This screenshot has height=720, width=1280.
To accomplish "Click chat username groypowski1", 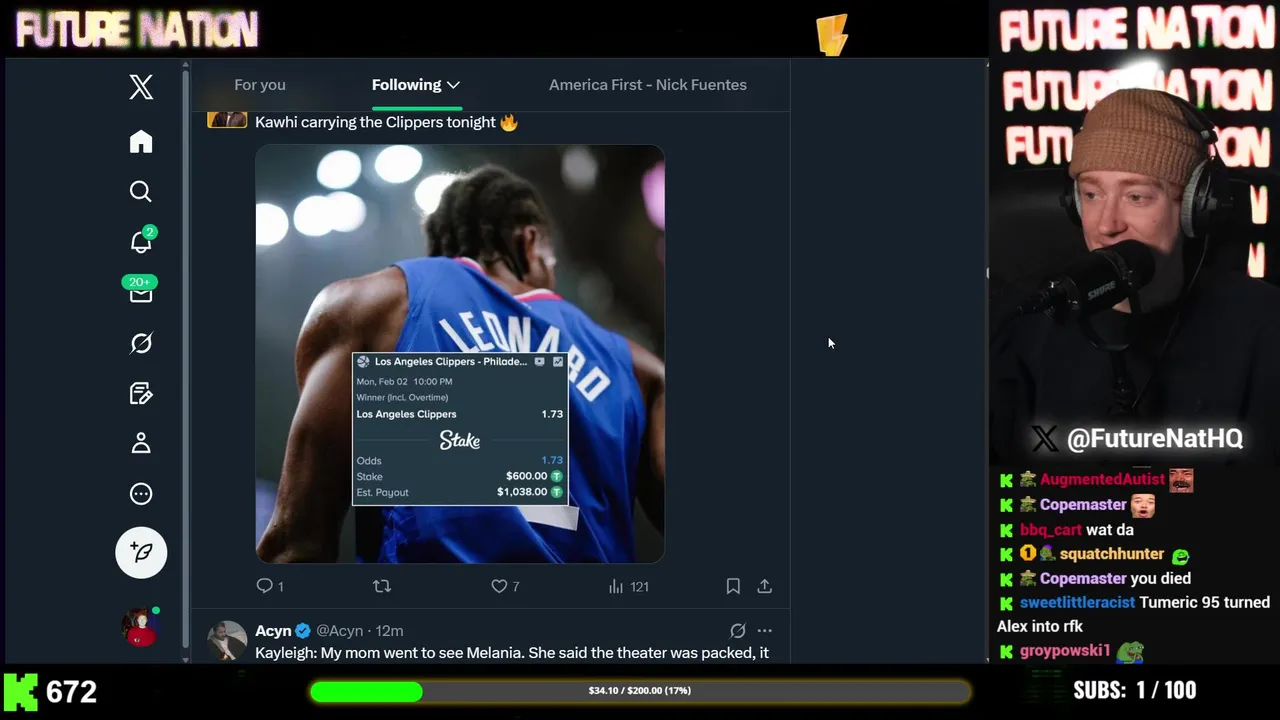I will coord(1065,651).
